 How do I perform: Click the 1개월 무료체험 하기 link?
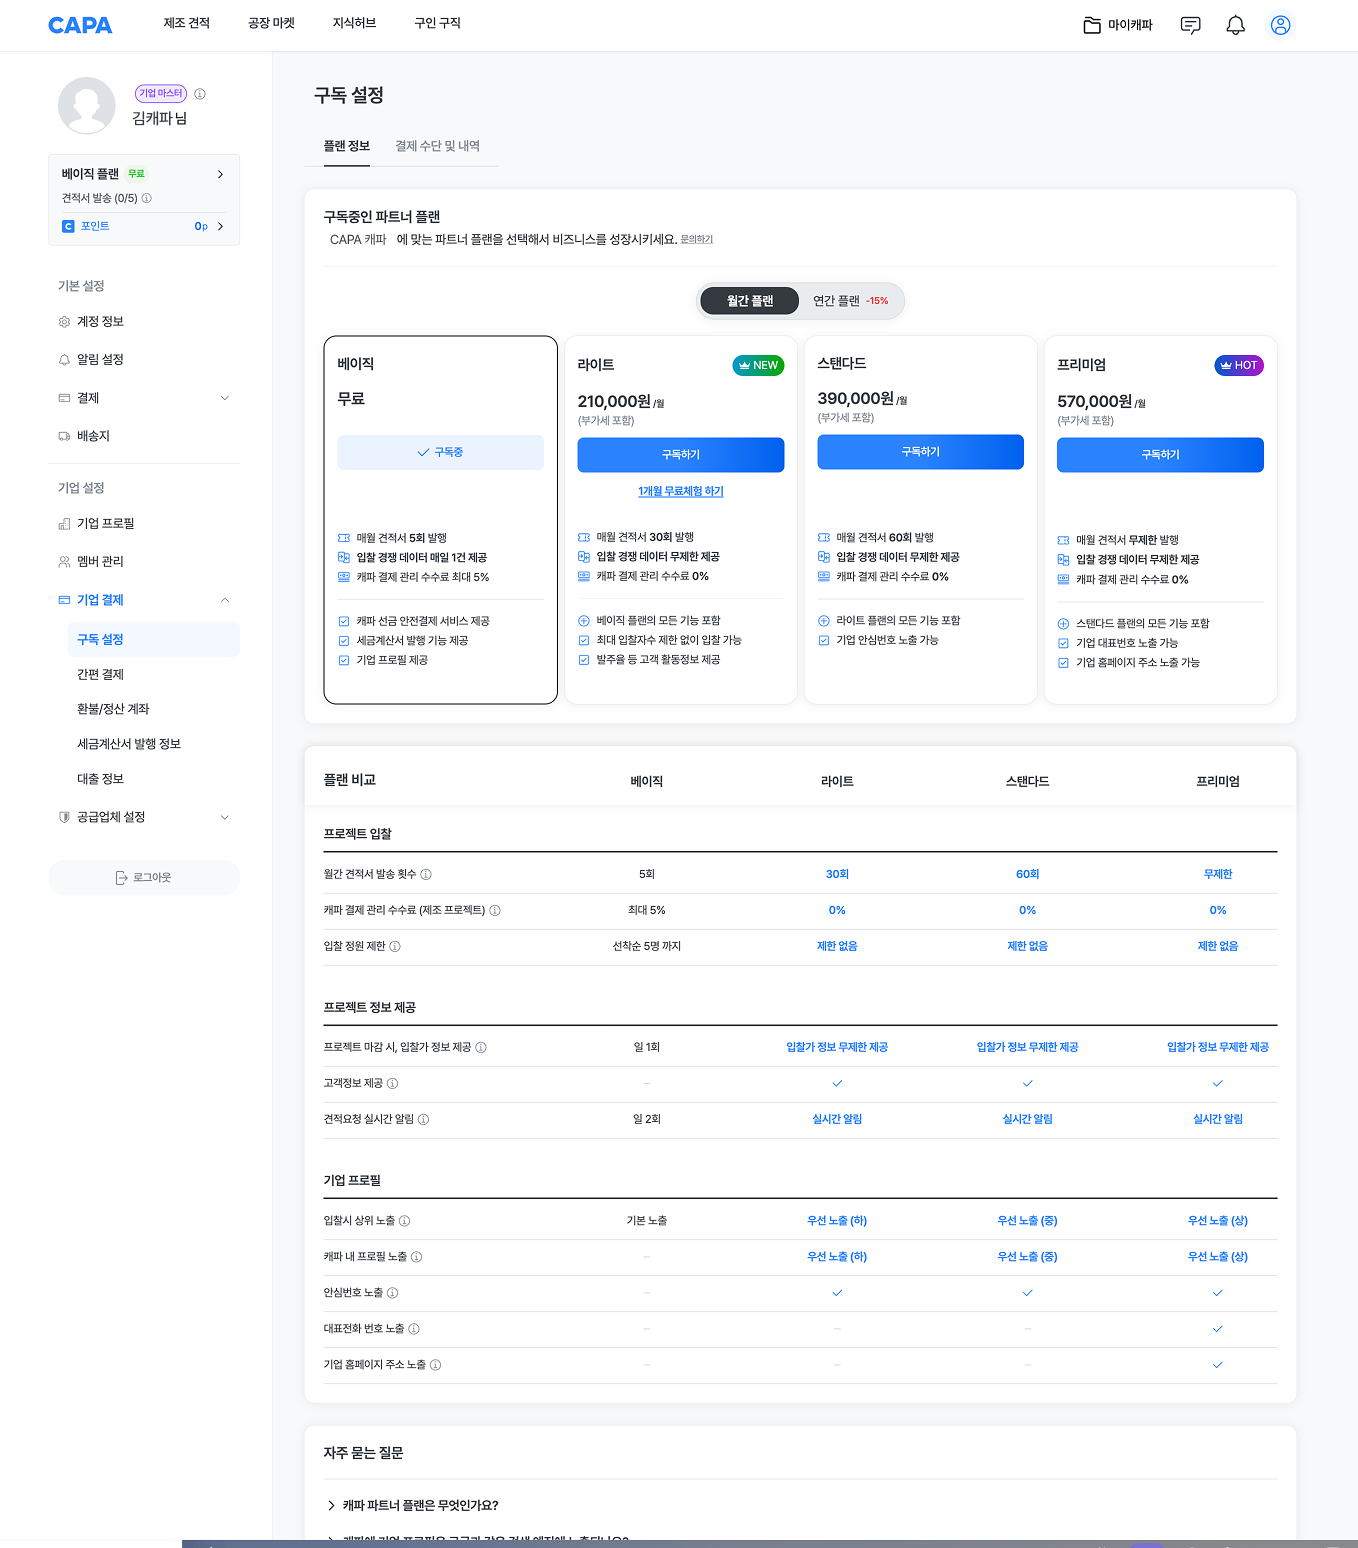[680, 491]
